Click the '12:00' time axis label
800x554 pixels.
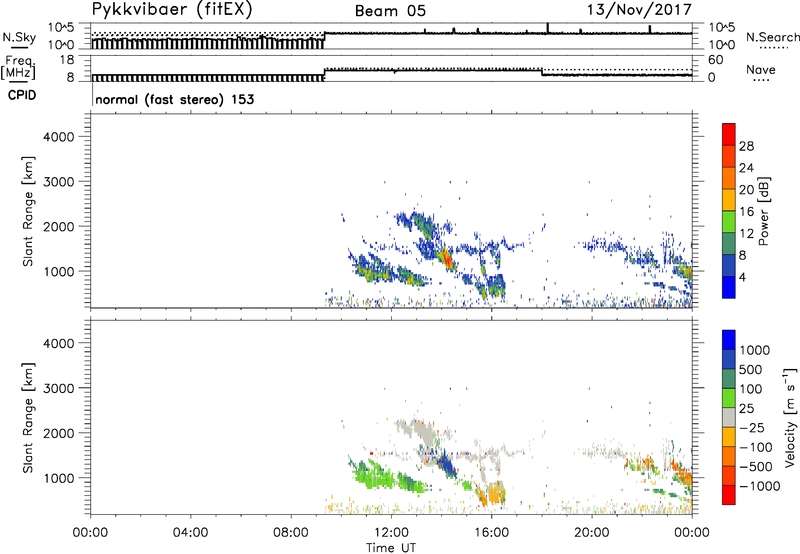[391, 532]
